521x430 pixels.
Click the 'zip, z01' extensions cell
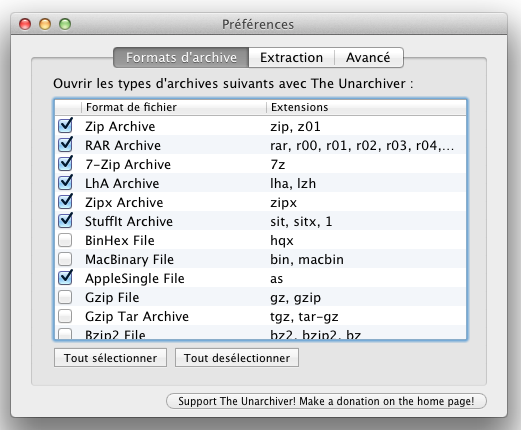click(x=295, y=127)
